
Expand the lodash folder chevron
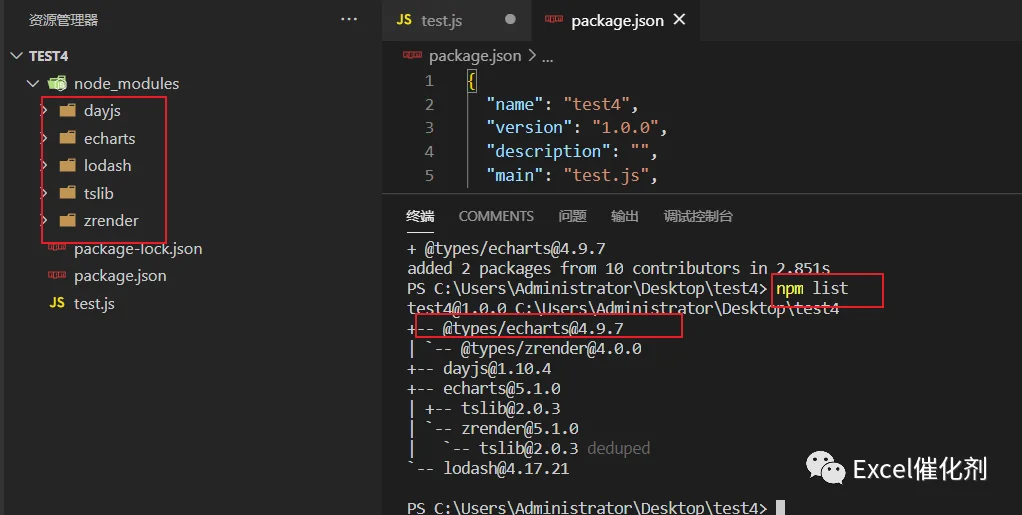point(44,166)
